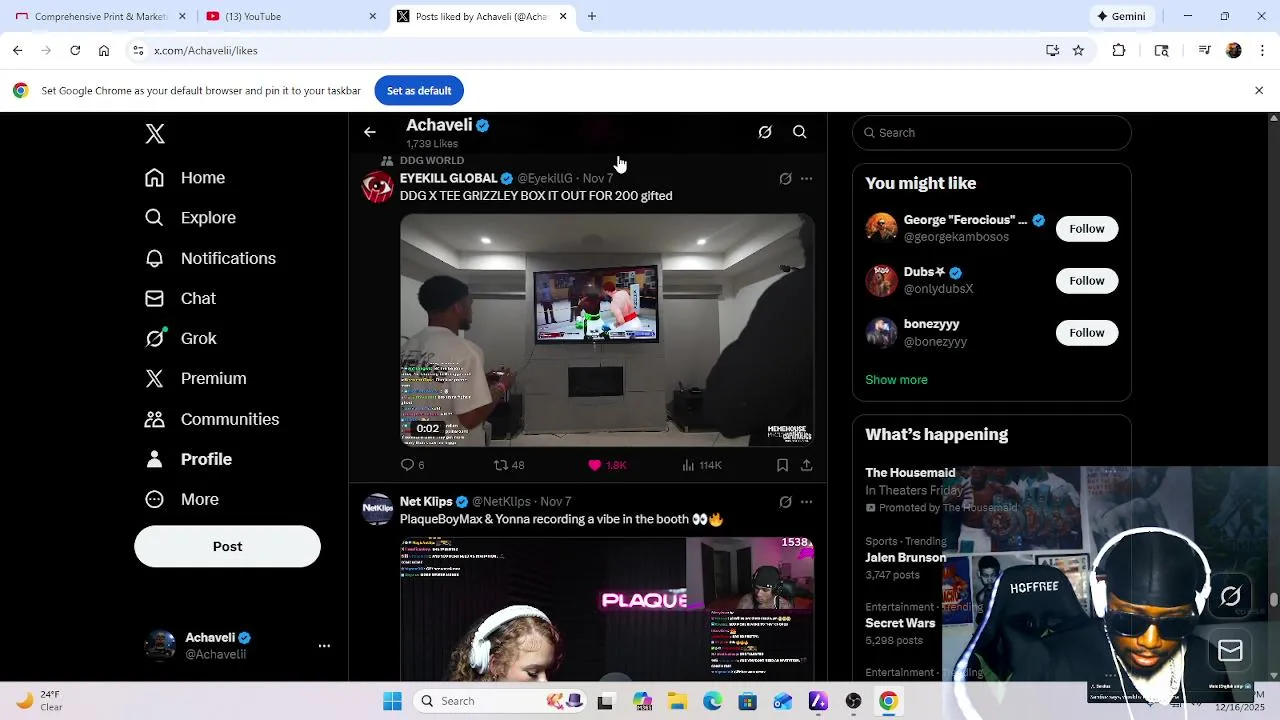Reply to the EYEKILL GLOBAL post
The image size is (1280, 720).
point(413,465)
